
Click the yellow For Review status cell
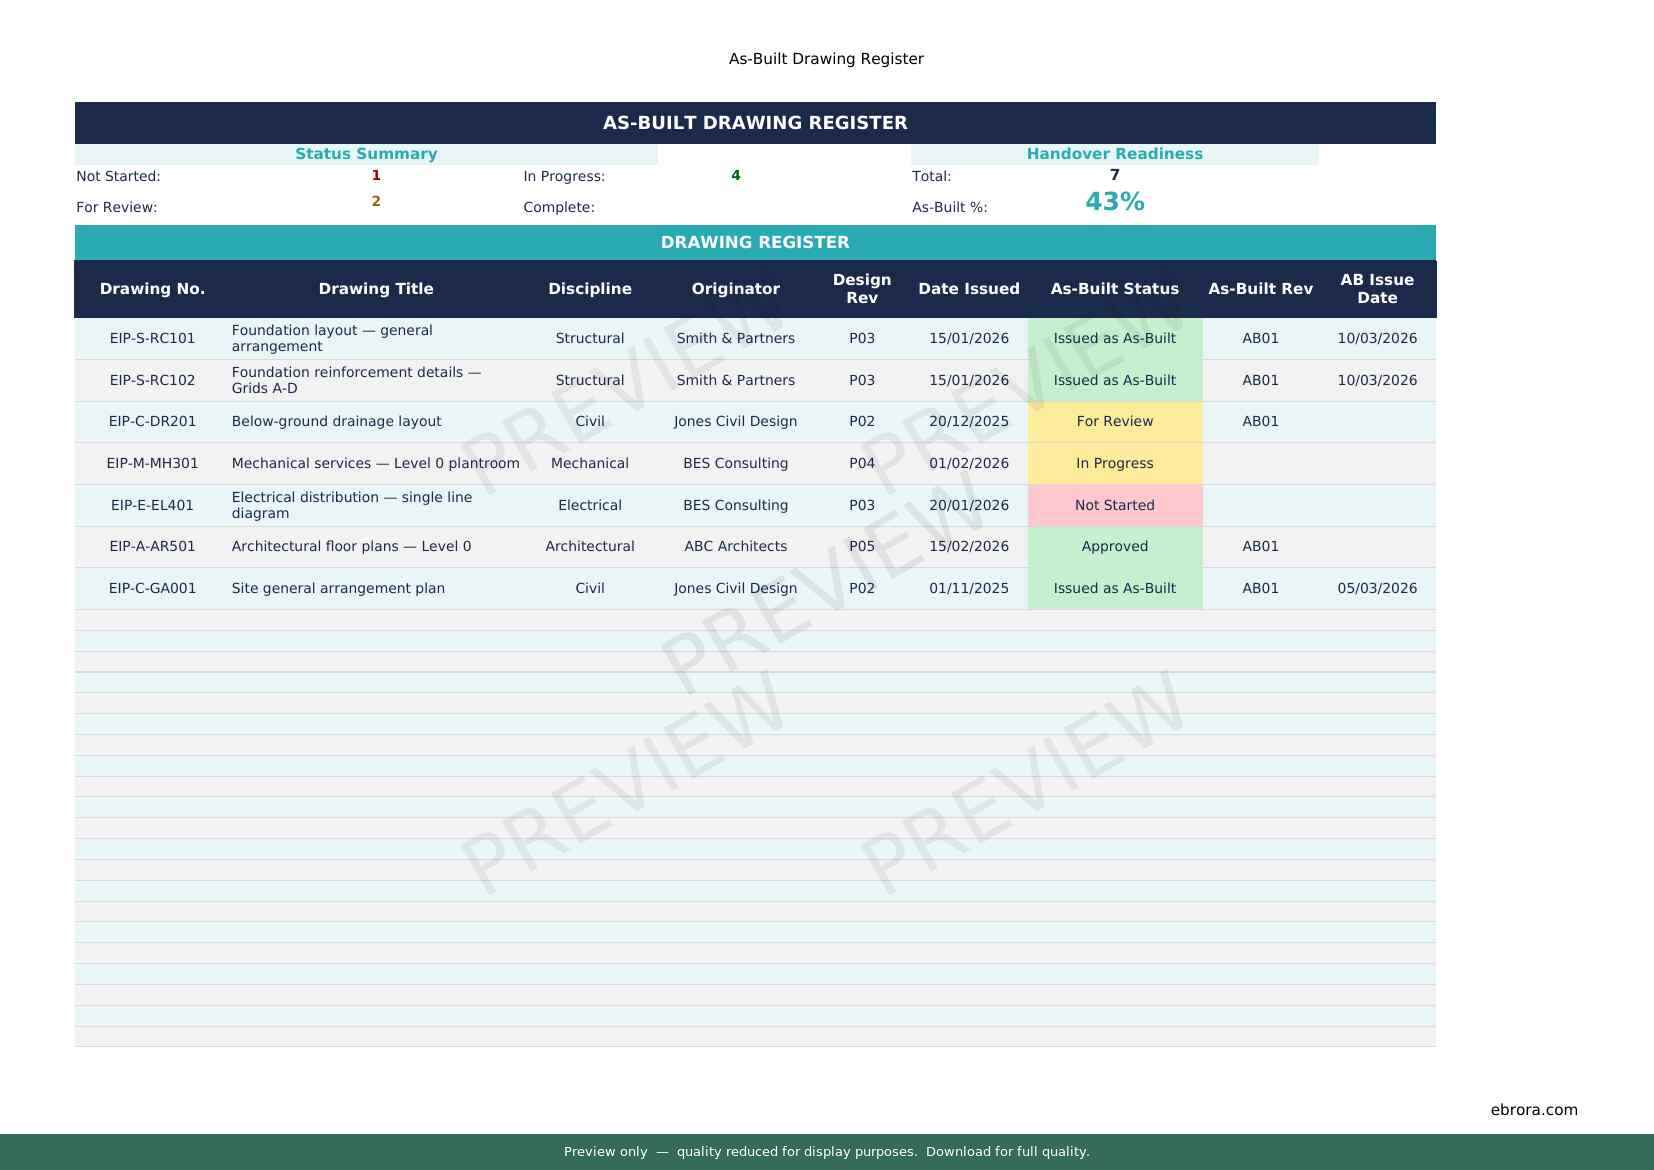[x=1114, y=421]
